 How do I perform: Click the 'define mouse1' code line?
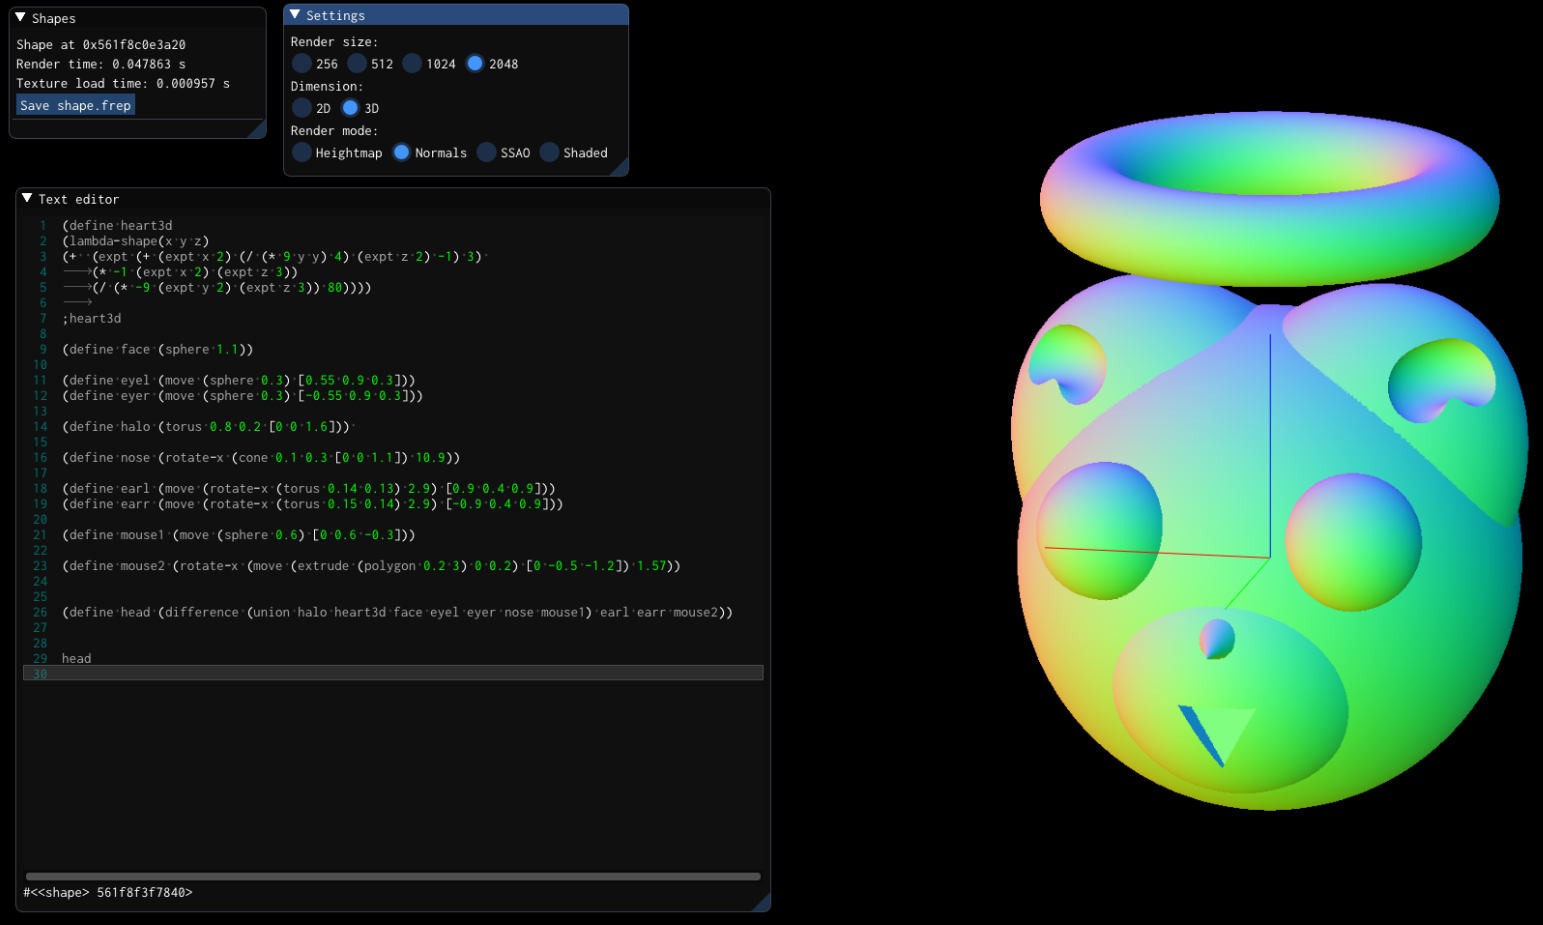238,535
